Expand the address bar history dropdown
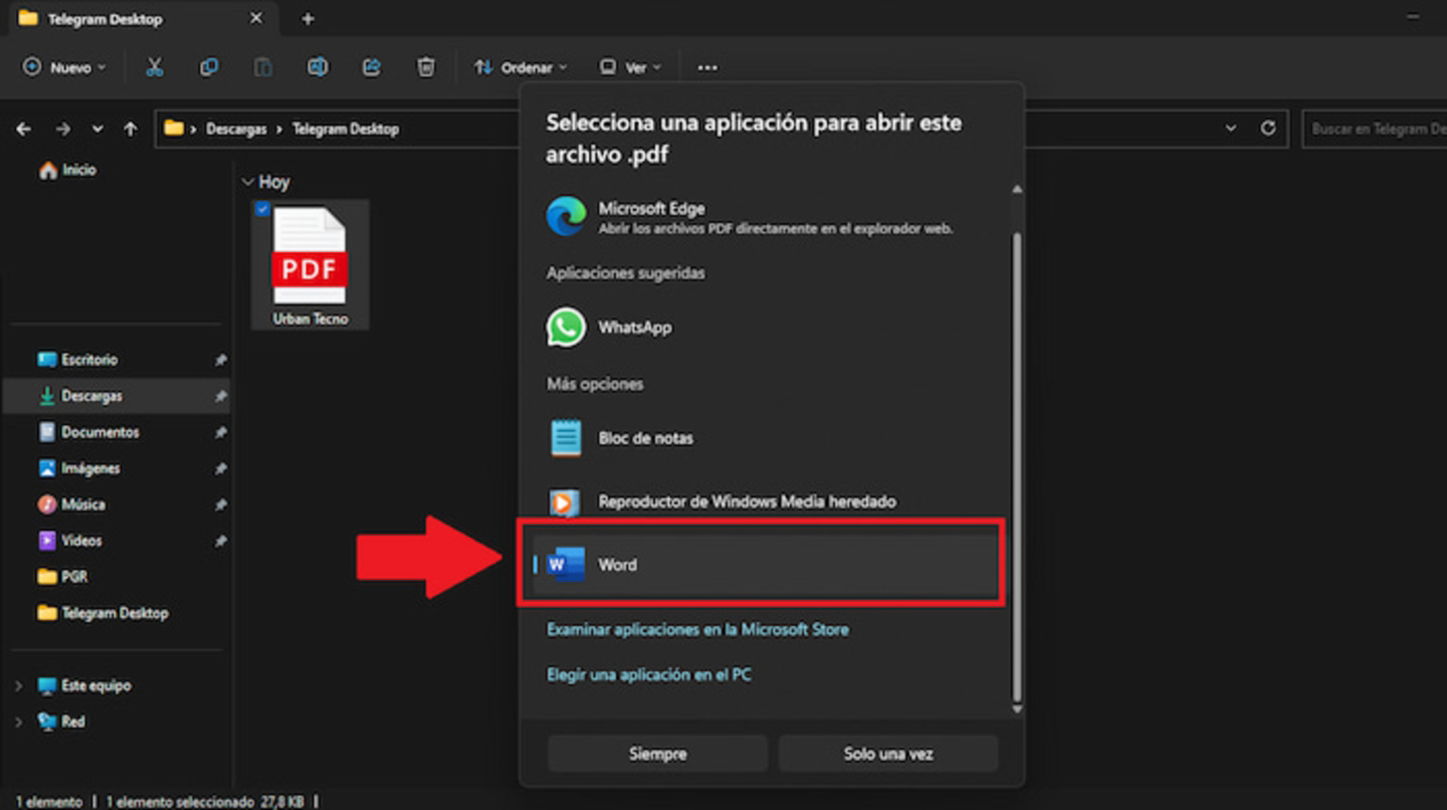The height and width of the screenshot is (810, 1447). pos(1230,128)
